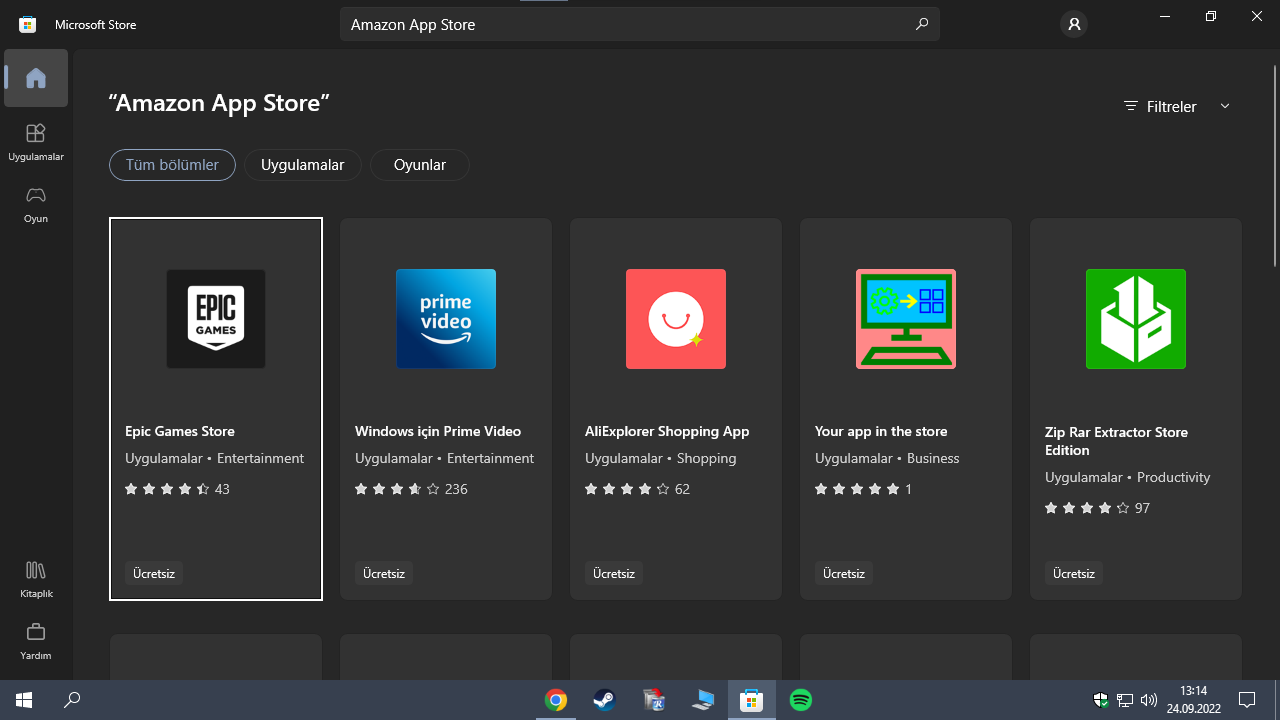Click the Microsoft Store logo in the title bar
Image resolution: width=1280 pixels, height=720 pixels.
pos(28,24)
